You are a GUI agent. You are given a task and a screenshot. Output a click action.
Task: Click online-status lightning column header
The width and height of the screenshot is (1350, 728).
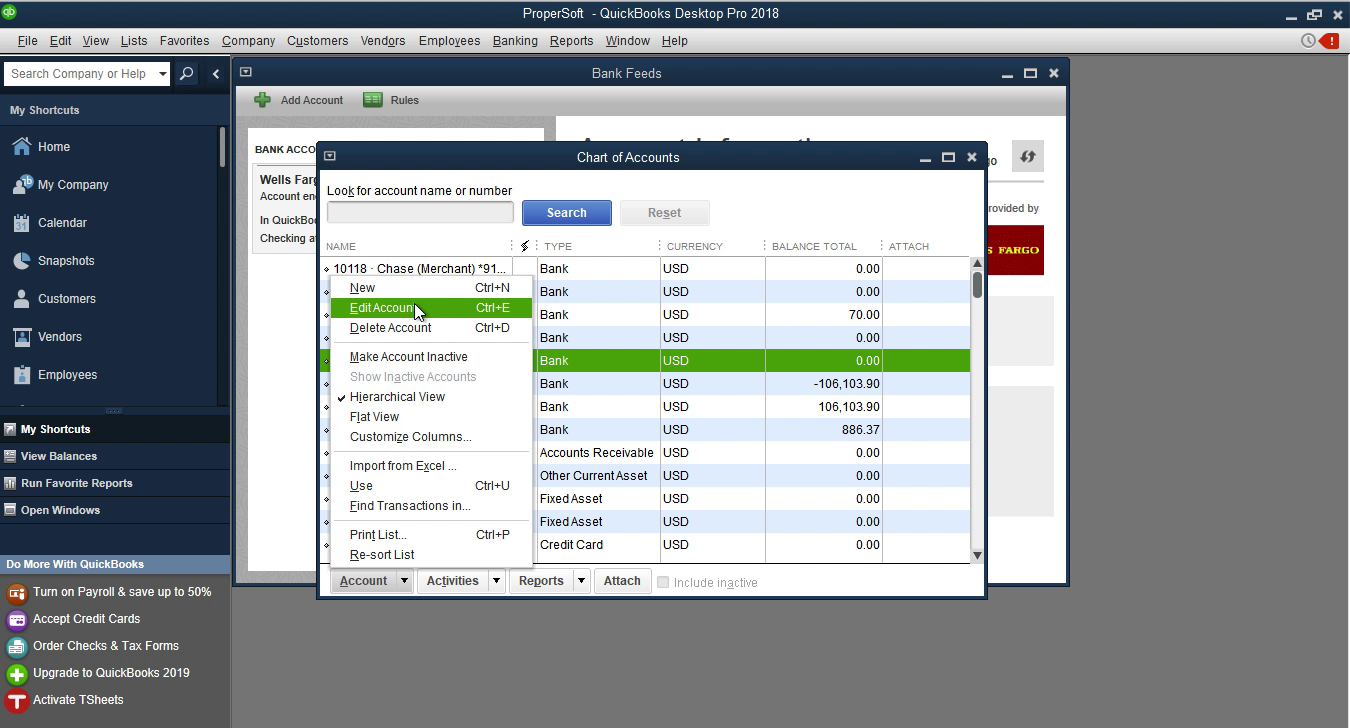point(524,246)
